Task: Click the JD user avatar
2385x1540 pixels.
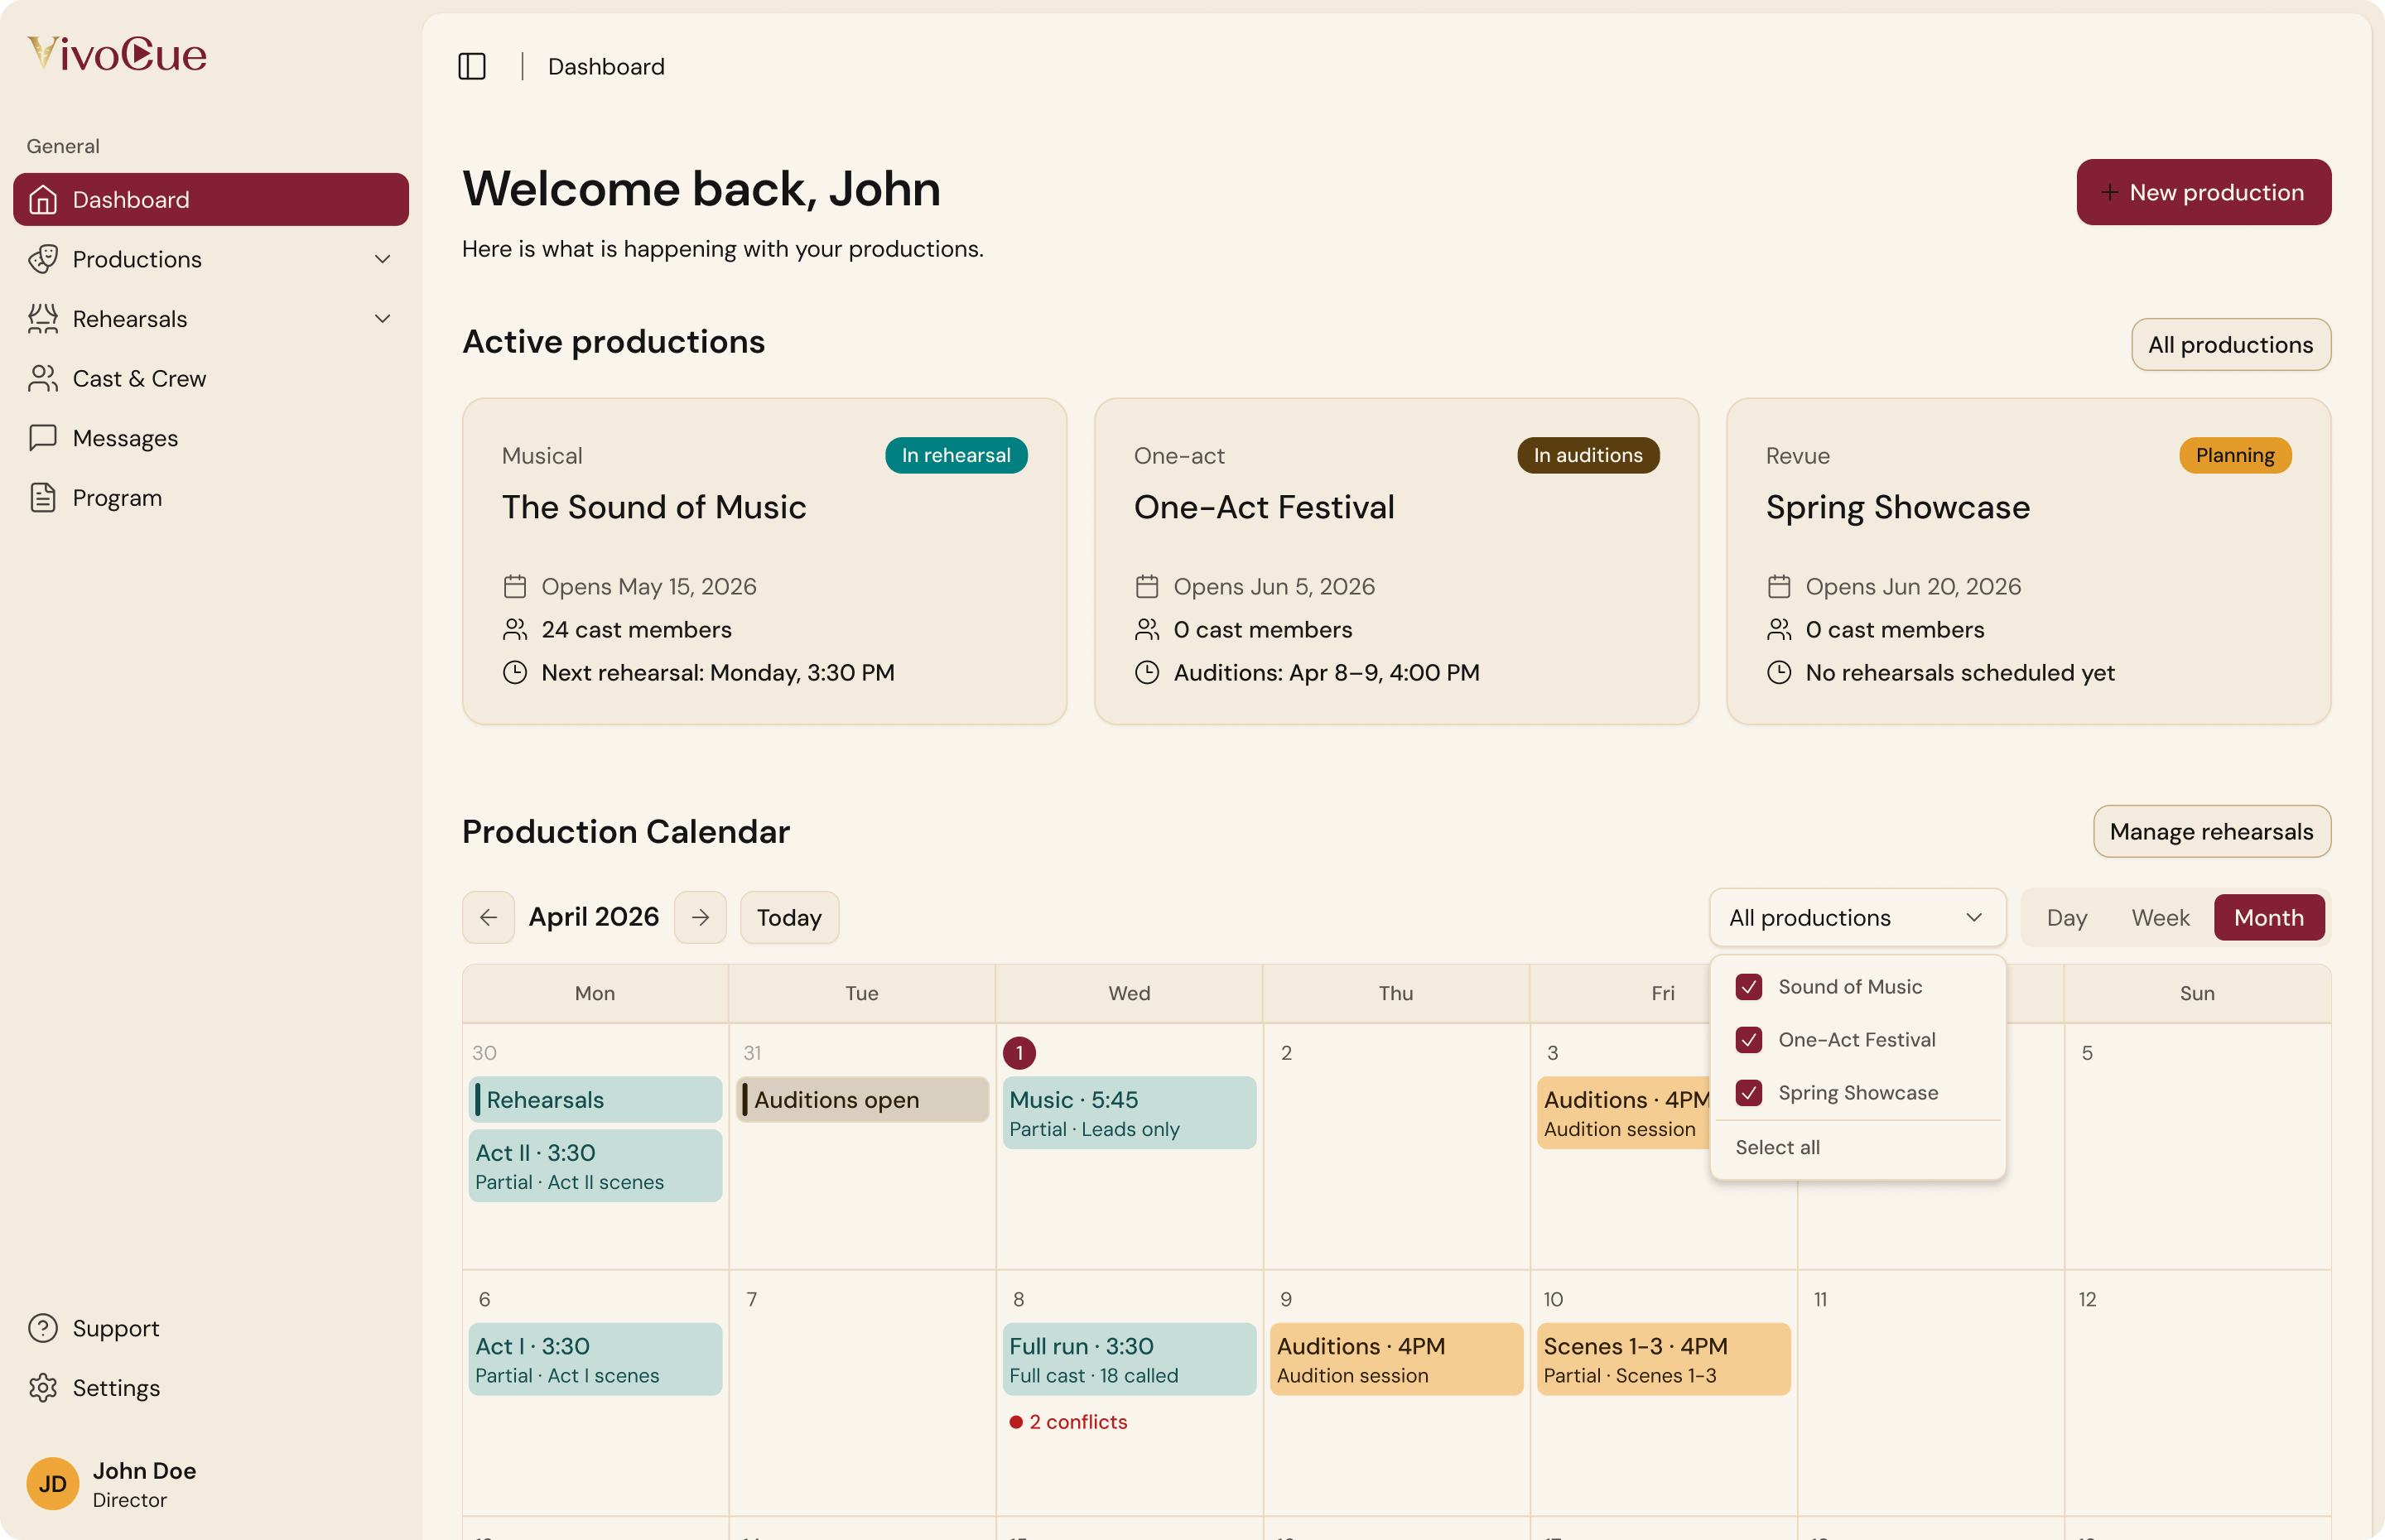Action: [x=53, y=1483]
